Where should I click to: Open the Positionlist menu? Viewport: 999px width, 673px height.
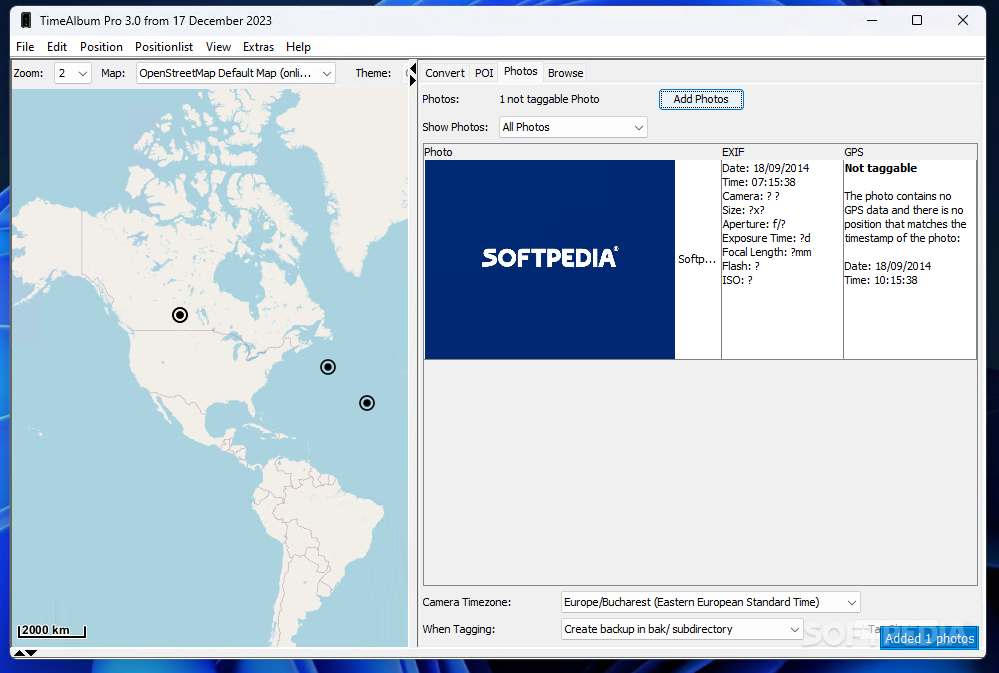pyautogui.click(x=164, y=47)
